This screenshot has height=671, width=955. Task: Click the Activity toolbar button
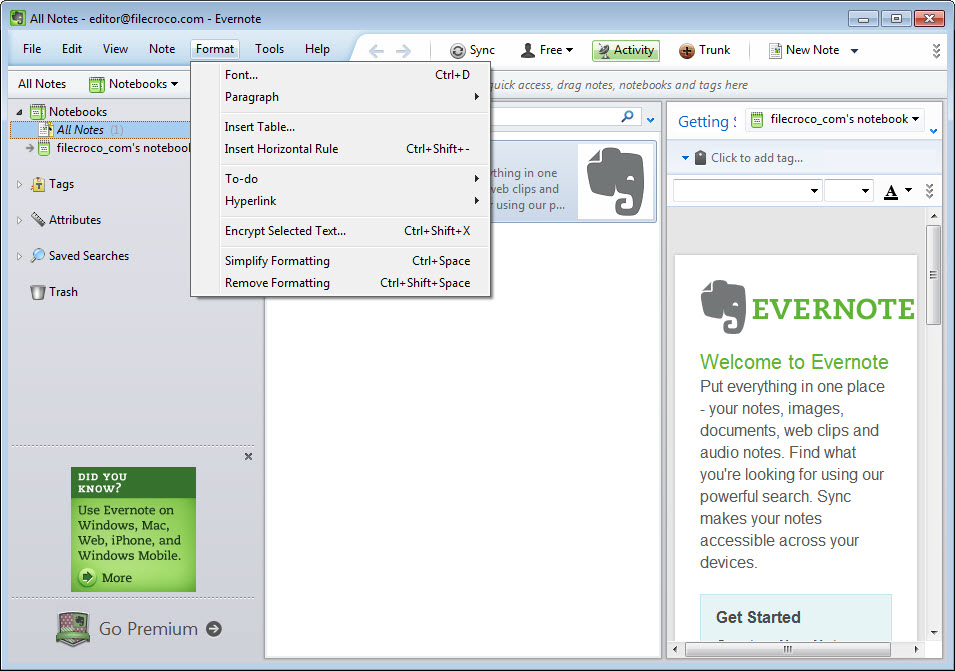coord(625,51)
